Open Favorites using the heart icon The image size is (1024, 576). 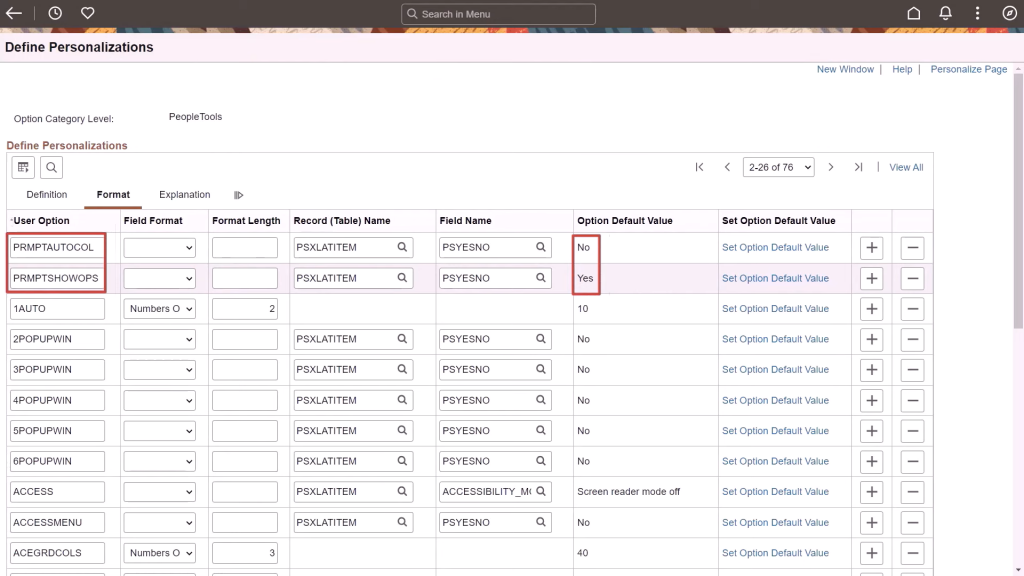pyautogui.click(x=87, y=13)
